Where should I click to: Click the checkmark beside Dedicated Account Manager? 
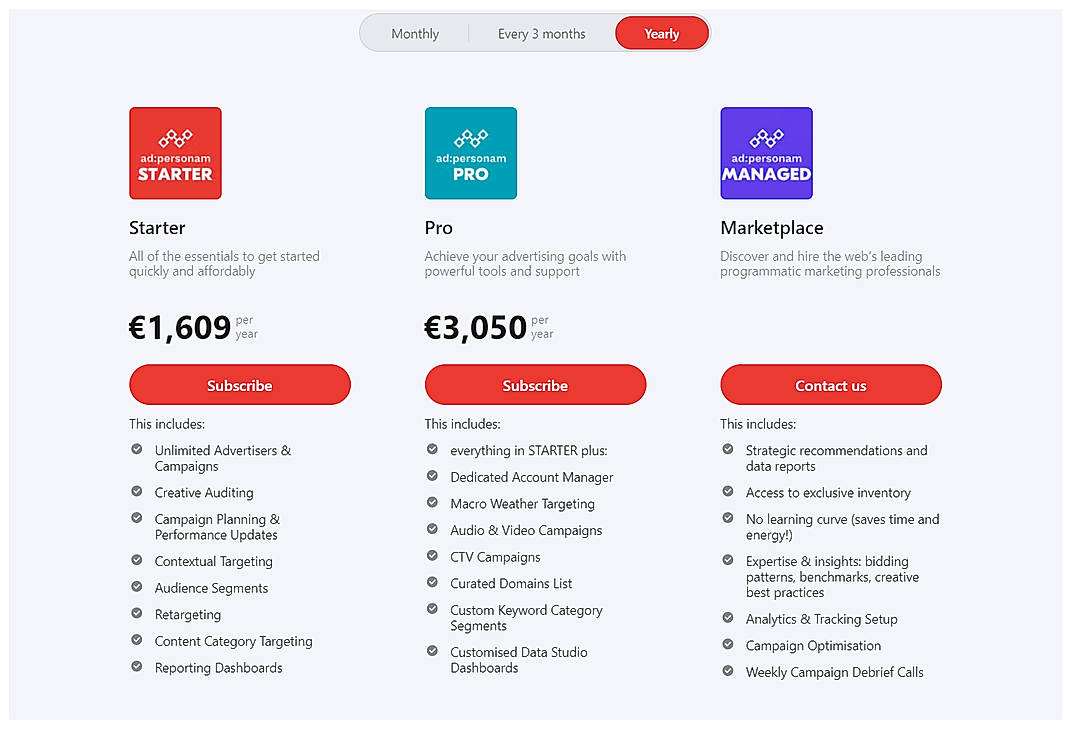432,476
